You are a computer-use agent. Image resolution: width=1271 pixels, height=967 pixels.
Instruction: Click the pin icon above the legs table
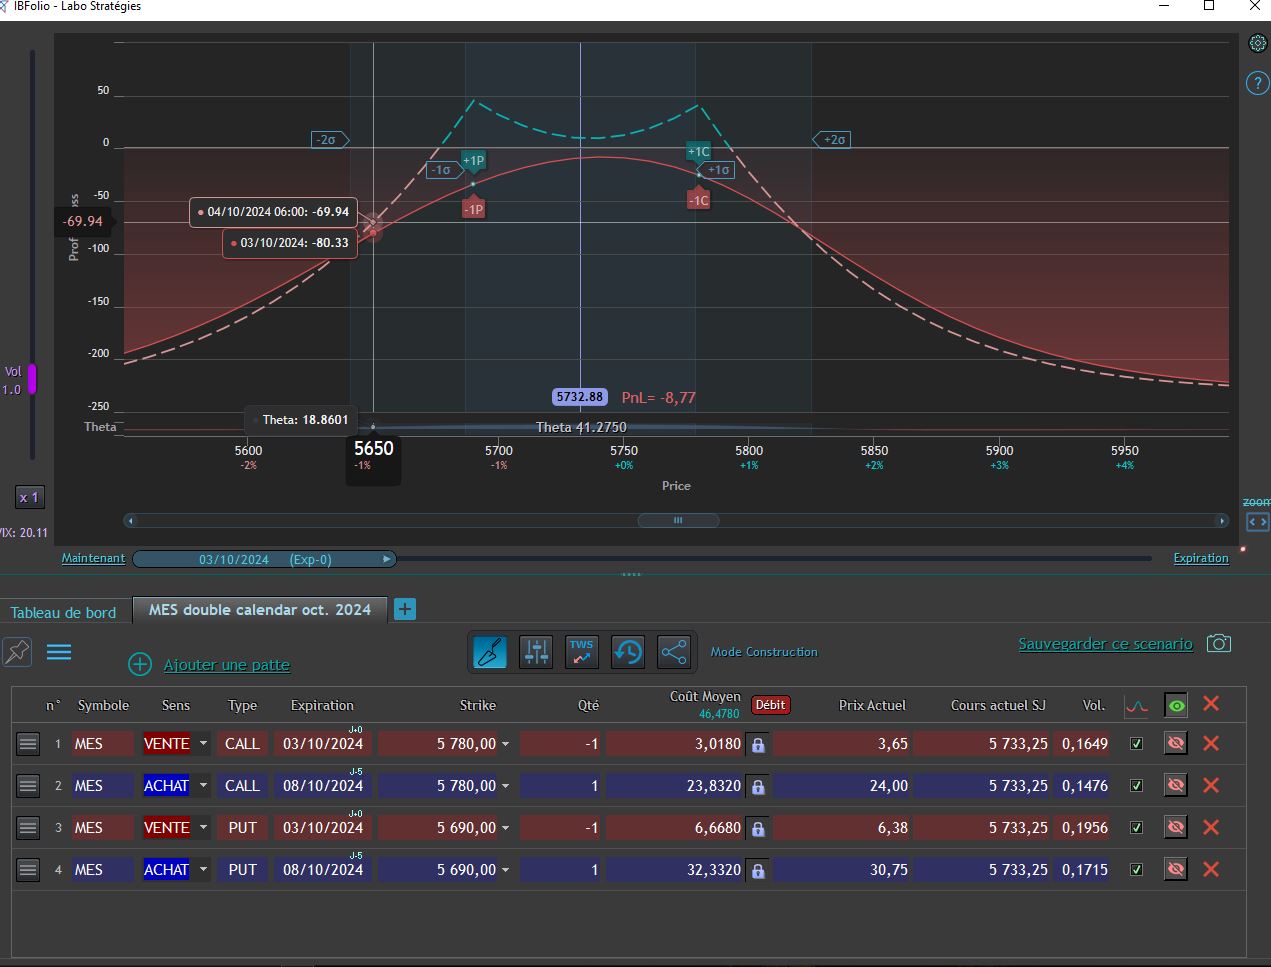[17, 653]
